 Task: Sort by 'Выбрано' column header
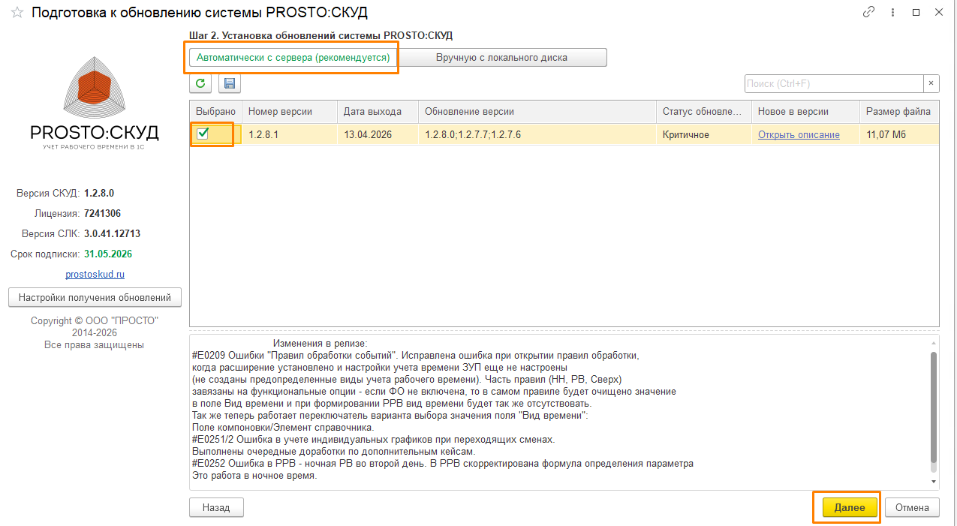click(x=215, y=112)
